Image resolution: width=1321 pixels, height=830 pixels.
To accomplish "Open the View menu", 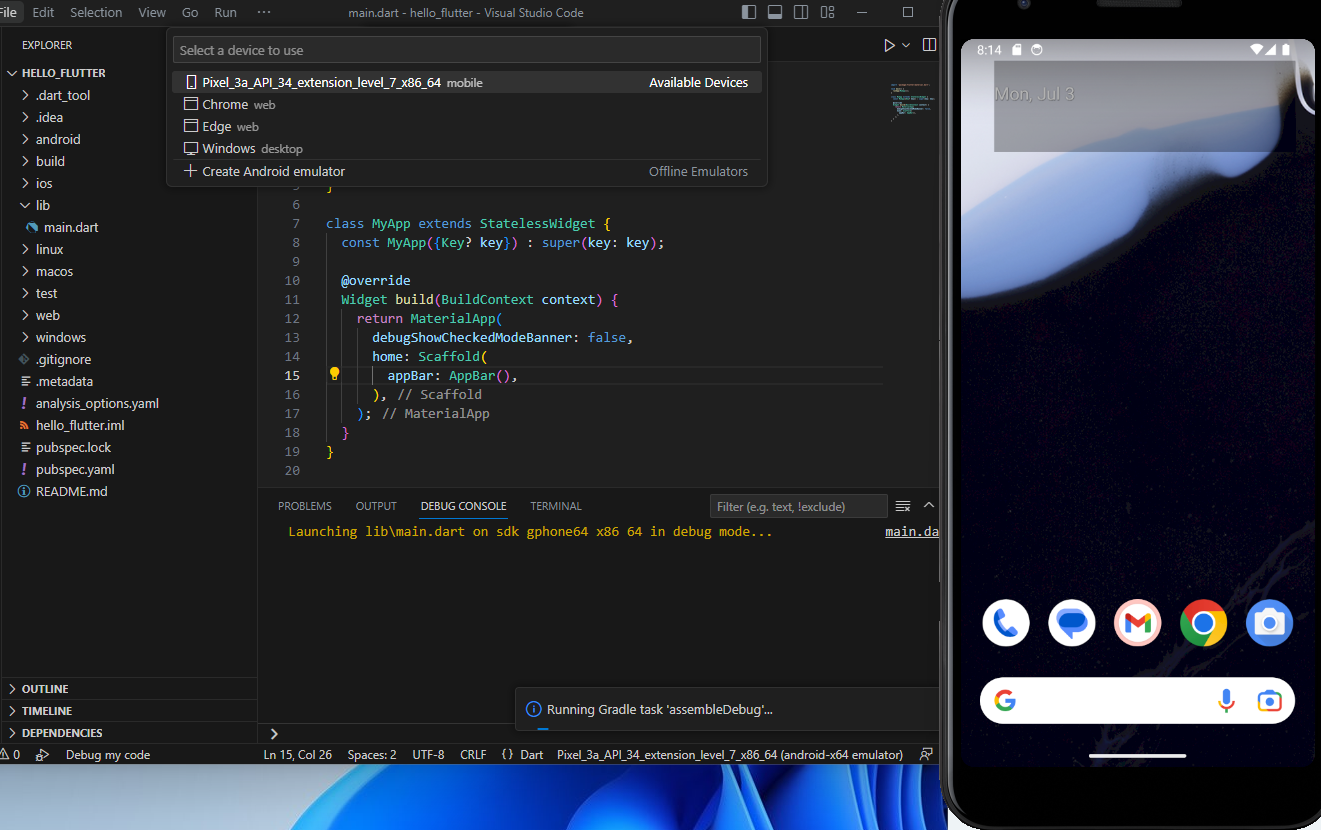I will pyautogui.click(x=152, y=12).
